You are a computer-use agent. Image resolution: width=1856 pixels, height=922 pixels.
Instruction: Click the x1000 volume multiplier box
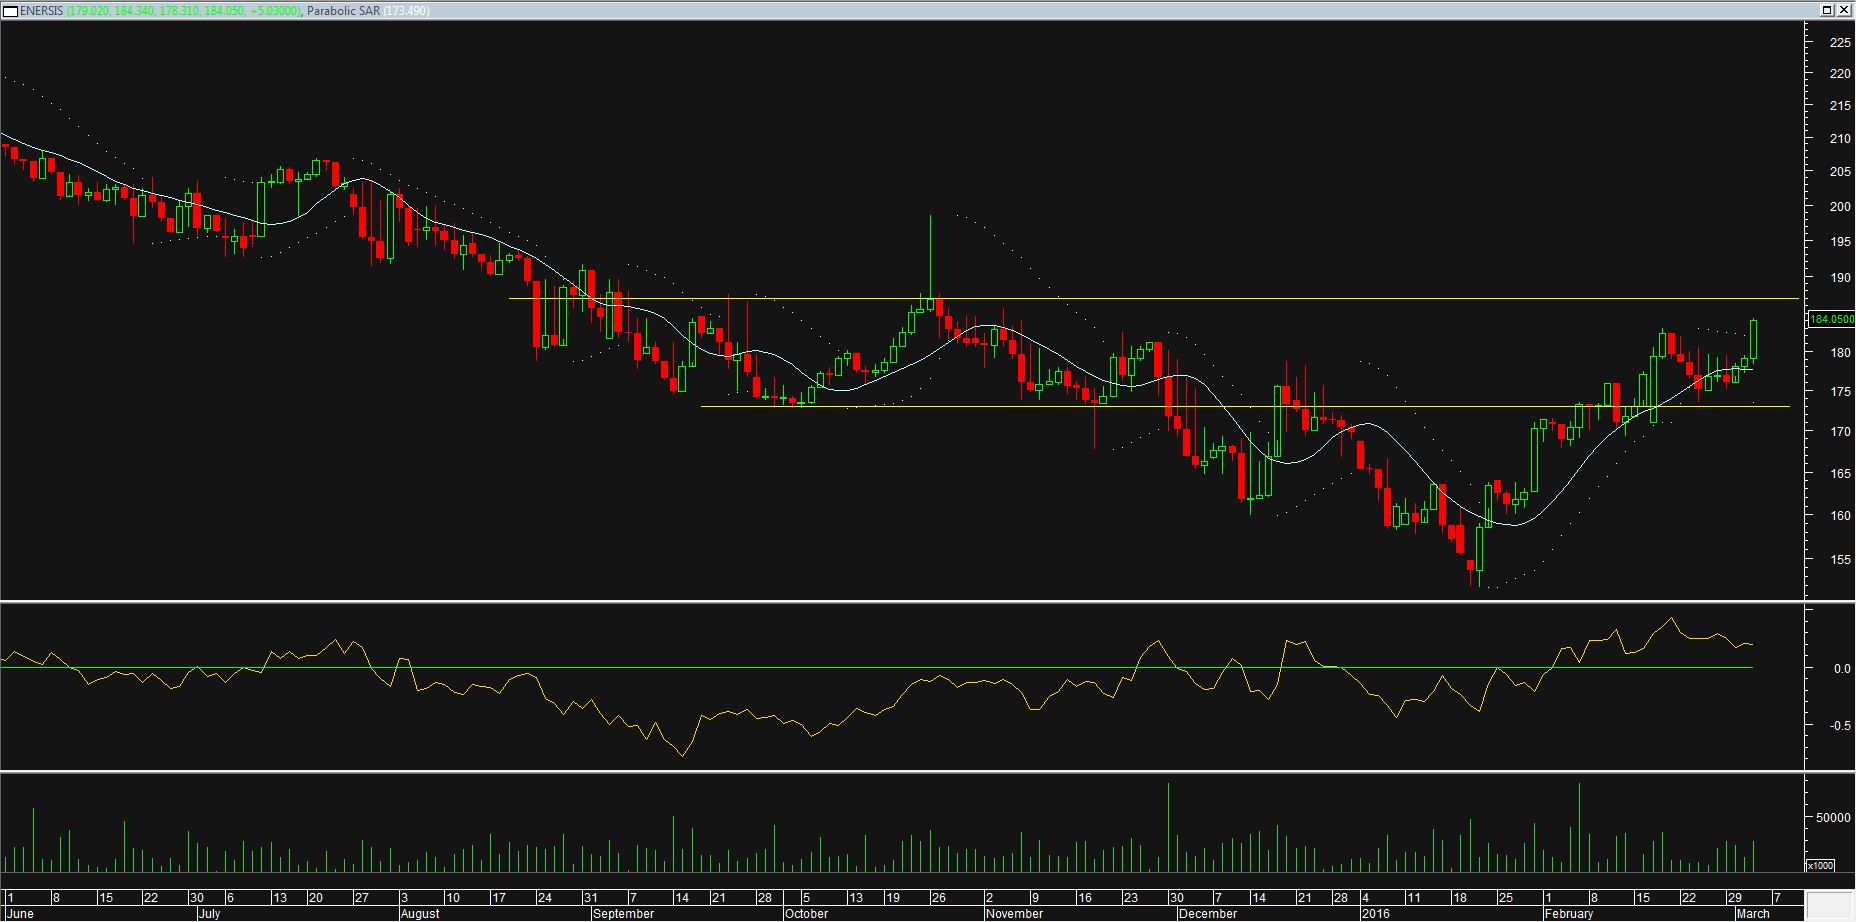(1820, 865)
